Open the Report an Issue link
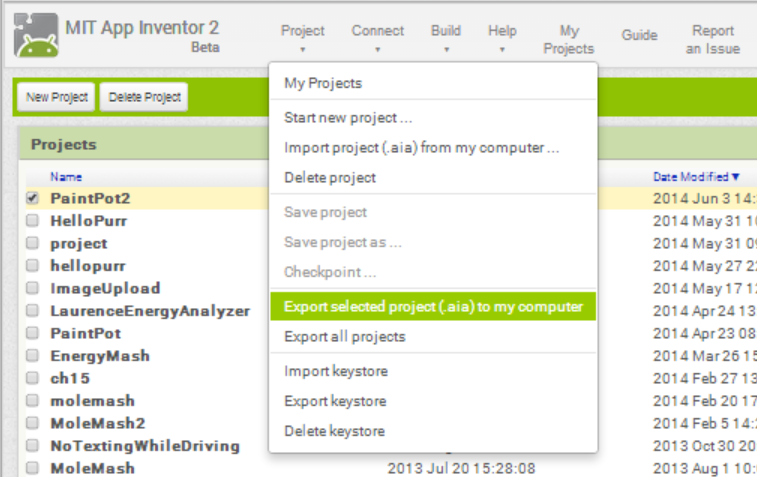Viewport: 757px width, 477px height. (713, 40)
